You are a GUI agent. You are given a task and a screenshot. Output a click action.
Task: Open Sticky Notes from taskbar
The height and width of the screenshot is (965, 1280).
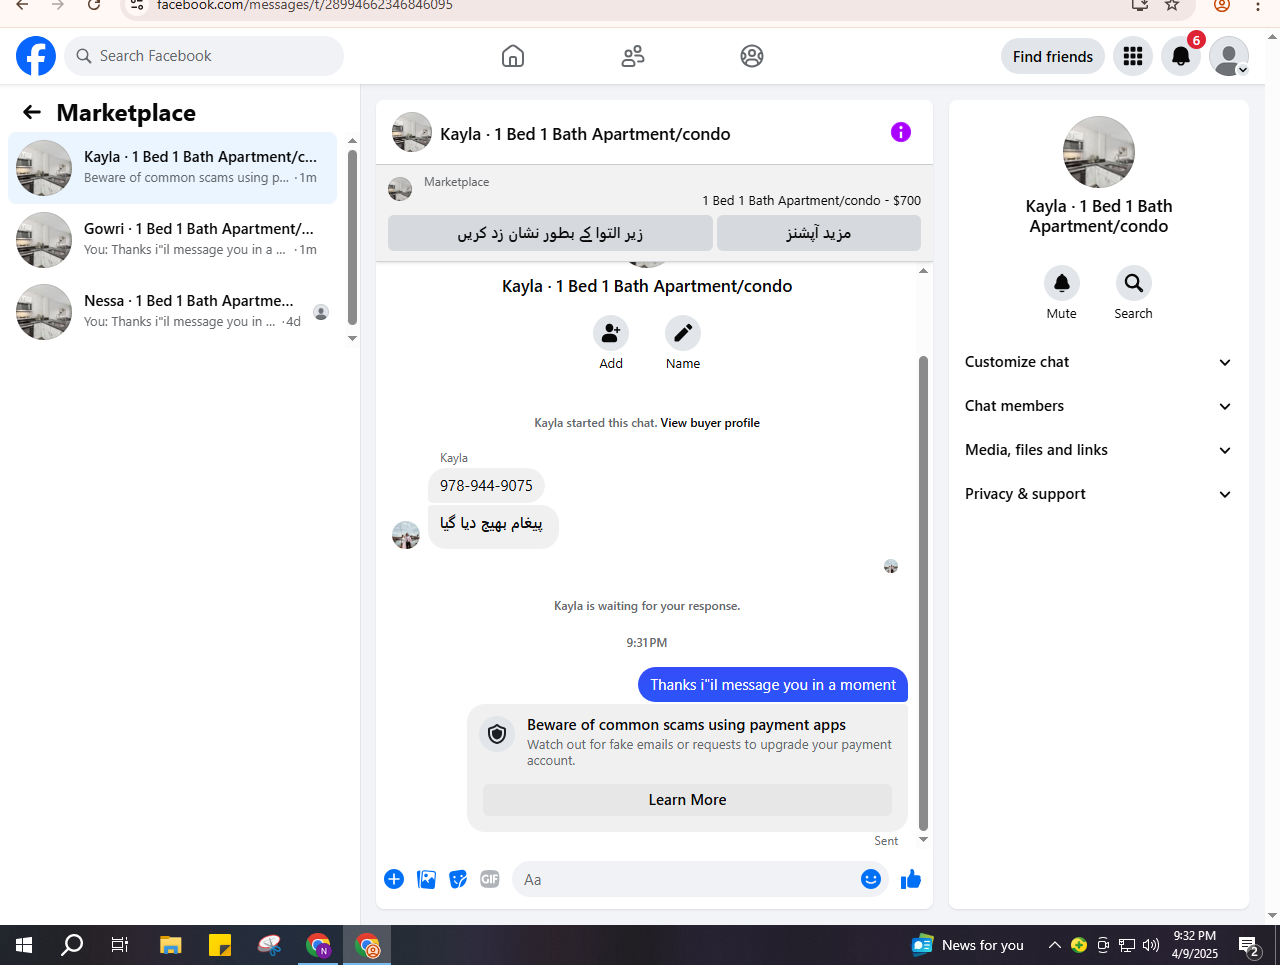(220, 945)
